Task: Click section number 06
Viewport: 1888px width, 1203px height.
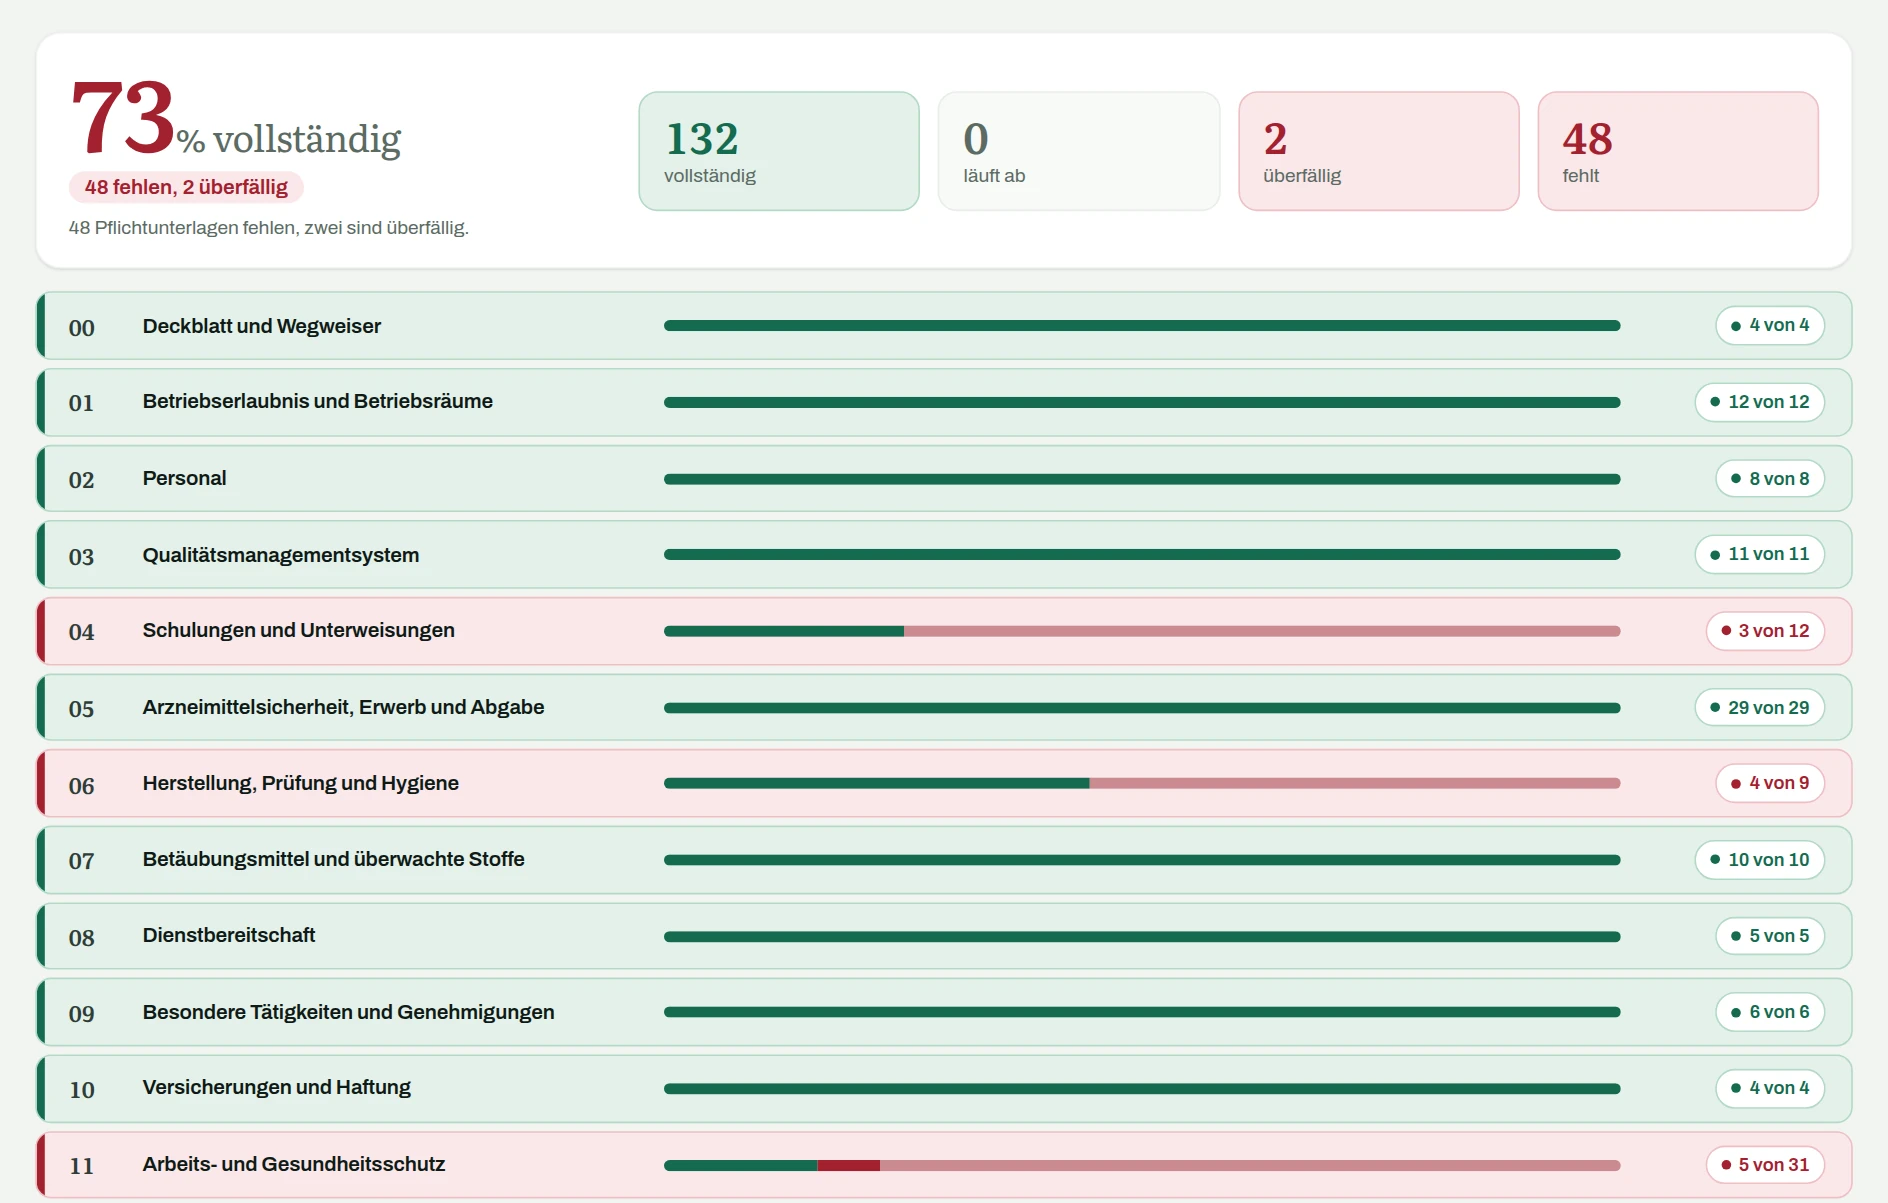Action: [82, 786]
